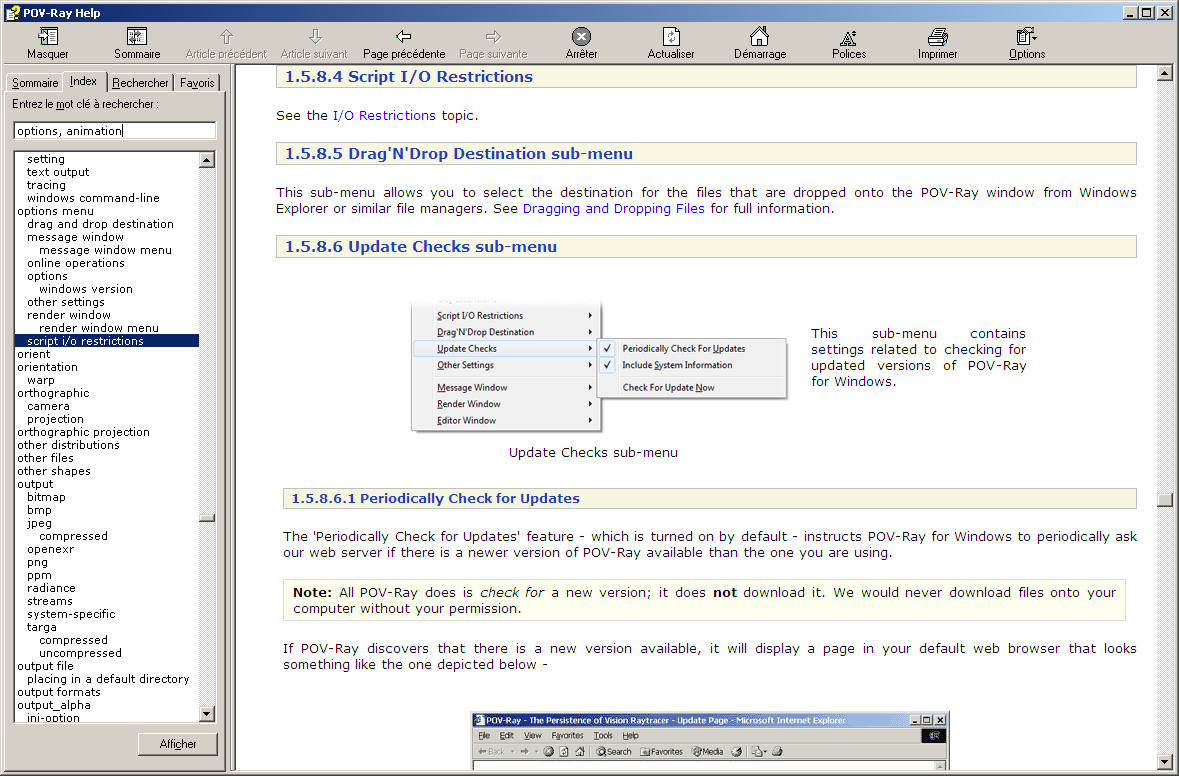Open the Options toolbar menu
This screenshot has height=776, width=1179.
(1026, 38)
